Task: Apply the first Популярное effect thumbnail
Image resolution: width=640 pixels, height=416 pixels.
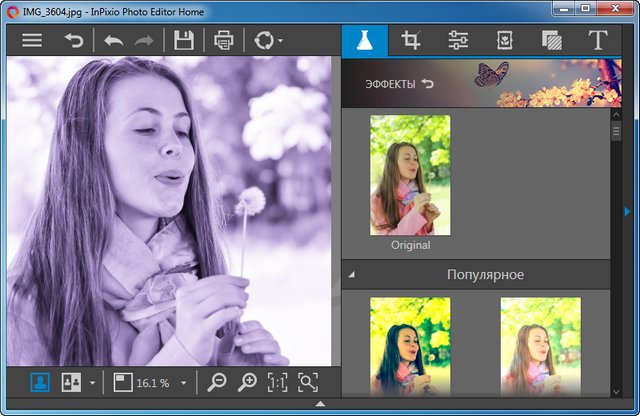Action: (410, 346)
